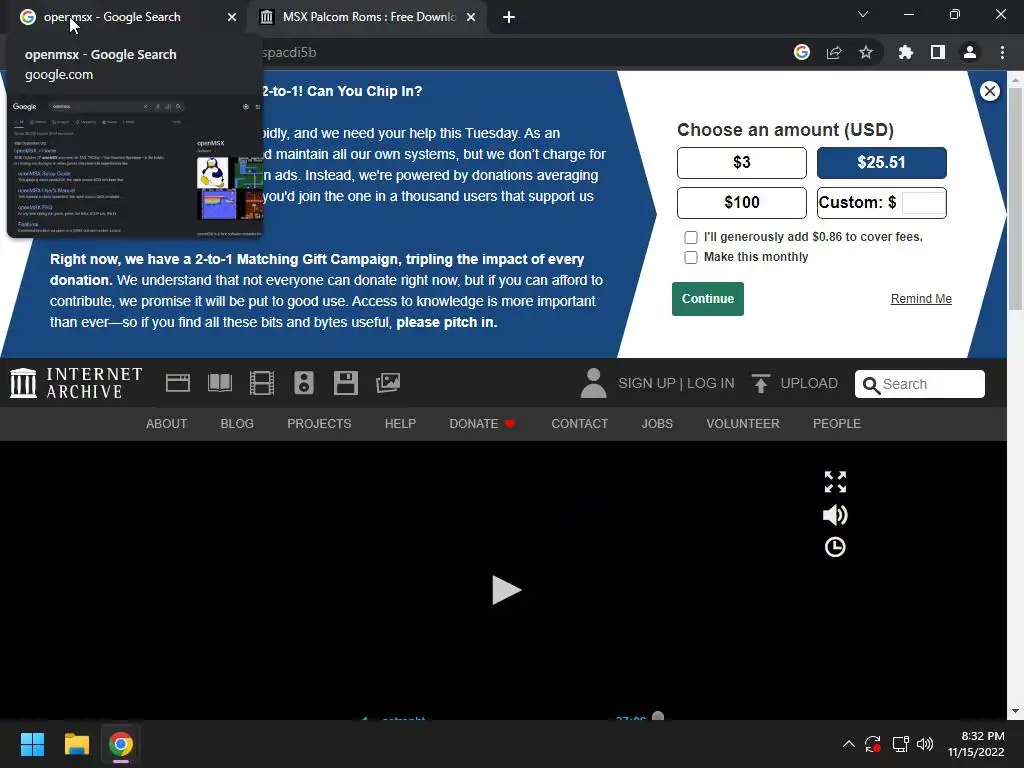
Task: Open the ABOUT menu item
Action: (x=167, y=424)
